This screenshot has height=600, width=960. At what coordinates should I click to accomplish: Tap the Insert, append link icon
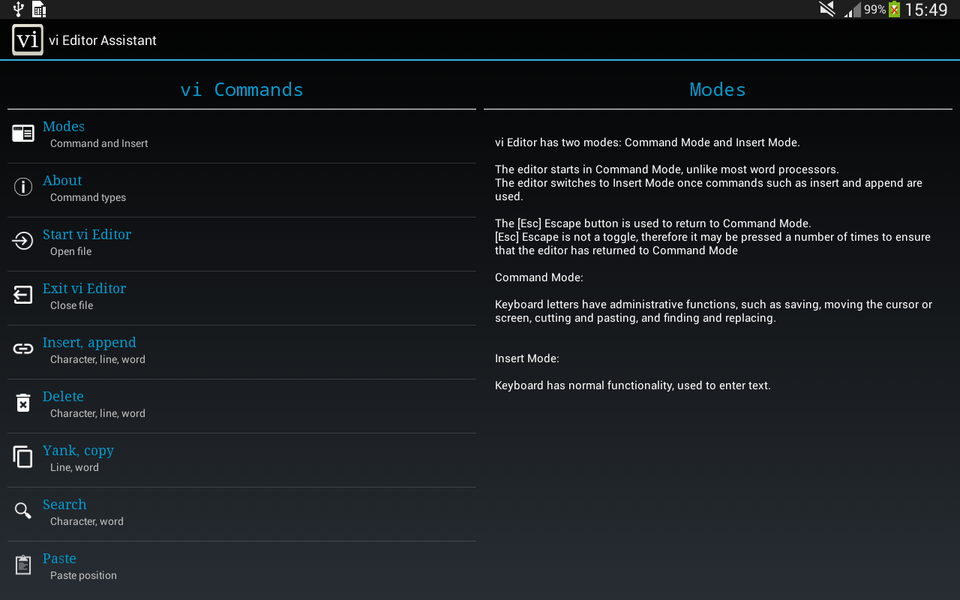pos(23,349)
